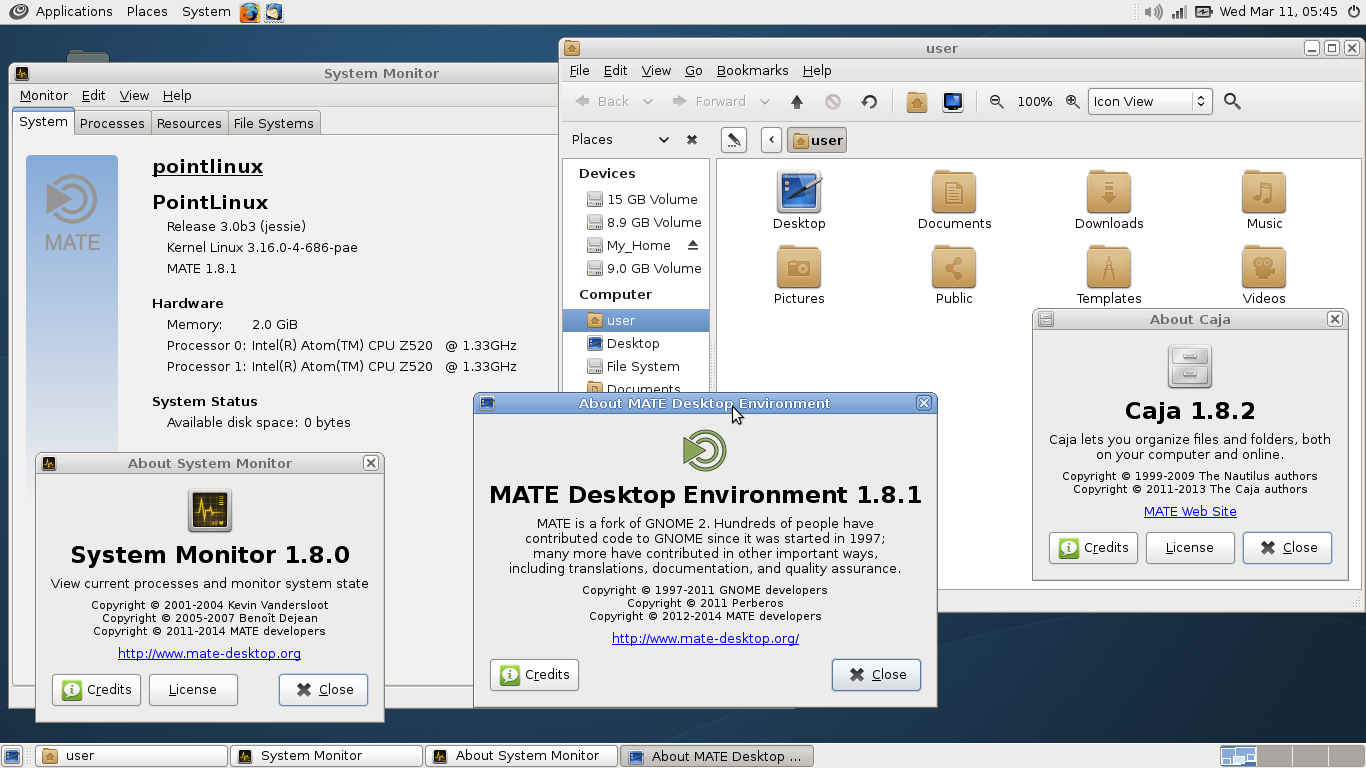Screen dimensions: 1366x768
Task: Launch Firefox from the top panel
Action: pyautogui.click(x=250, y=12)
